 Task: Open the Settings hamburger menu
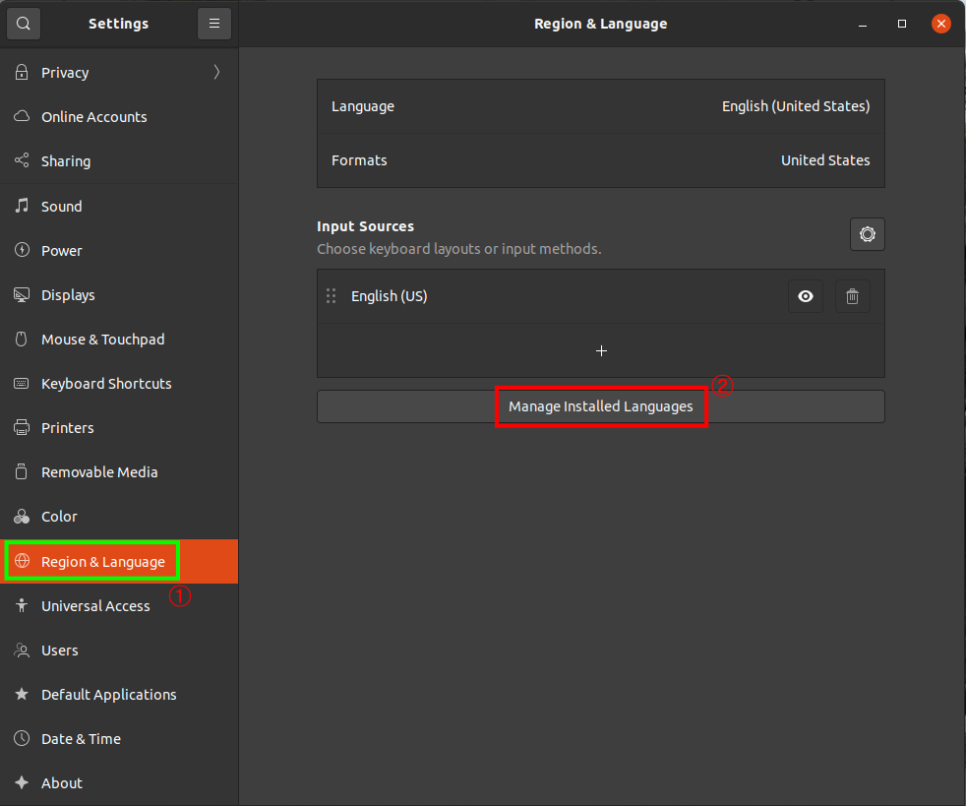click(x=214, y=23)
